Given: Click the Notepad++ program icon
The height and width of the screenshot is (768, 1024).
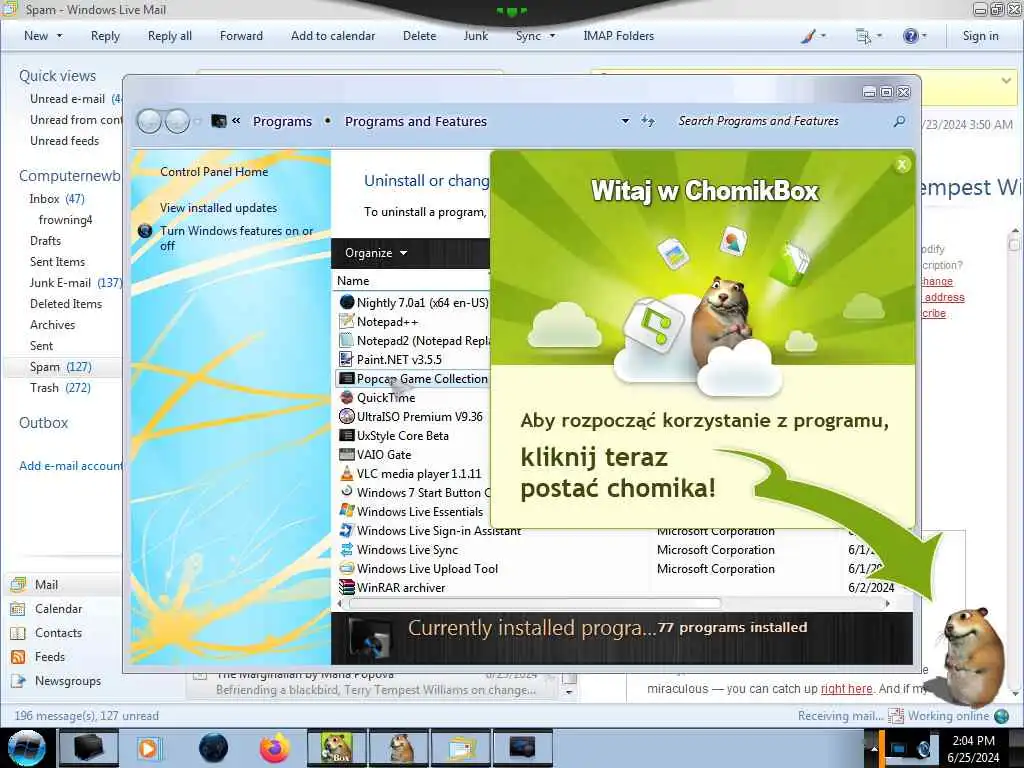Looking at the screenshot, I should pyautogui.click(x=347, y=321).
